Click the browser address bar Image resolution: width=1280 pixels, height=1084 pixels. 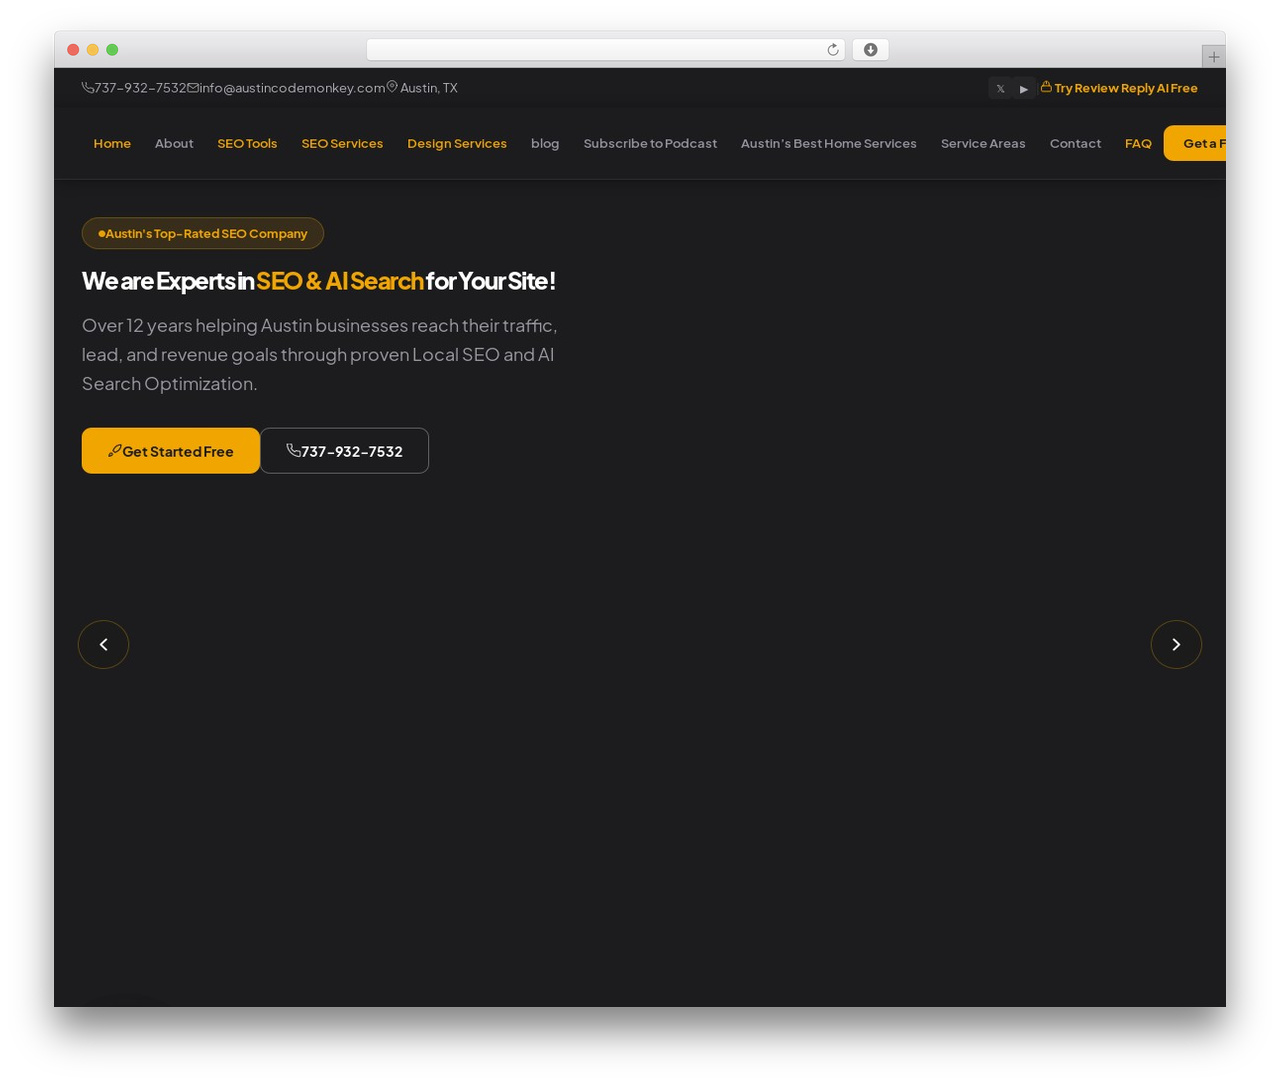click(x=605, y=50)
